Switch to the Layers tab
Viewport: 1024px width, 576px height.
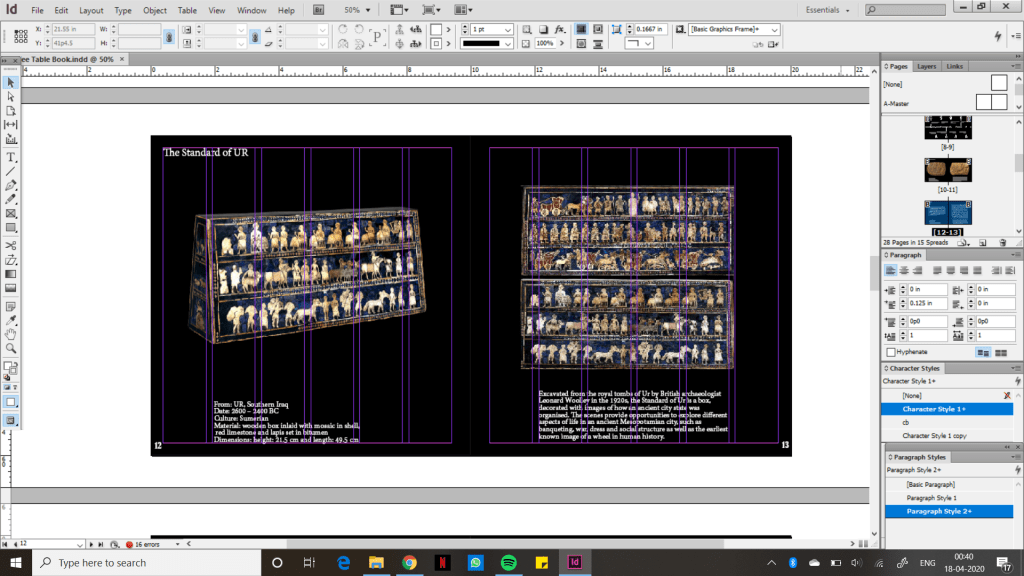coord(927,66)
